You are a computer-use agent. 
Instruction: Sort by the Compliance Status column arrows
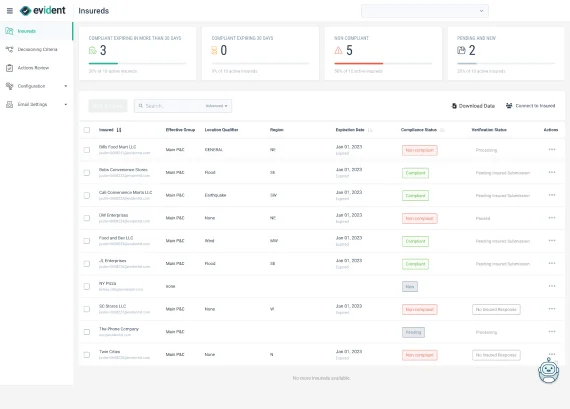[x=442, y=130]
